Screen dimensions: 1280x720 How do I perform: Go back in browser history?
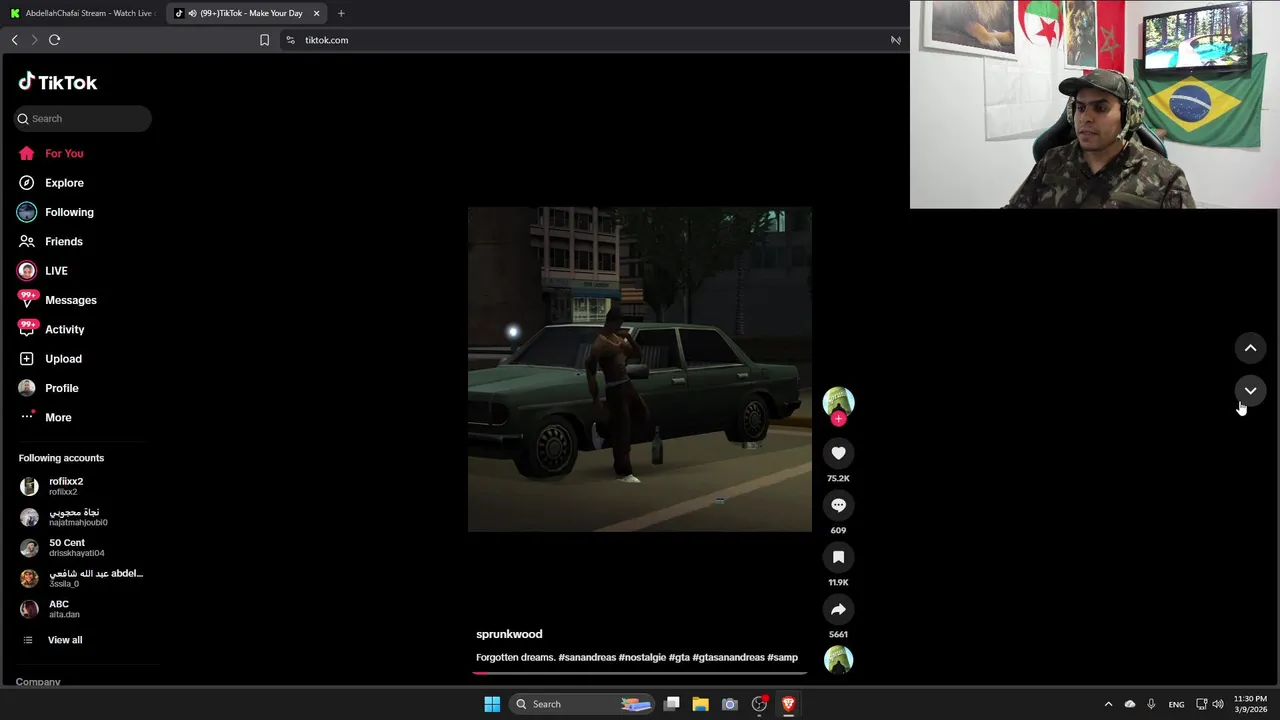14,40
